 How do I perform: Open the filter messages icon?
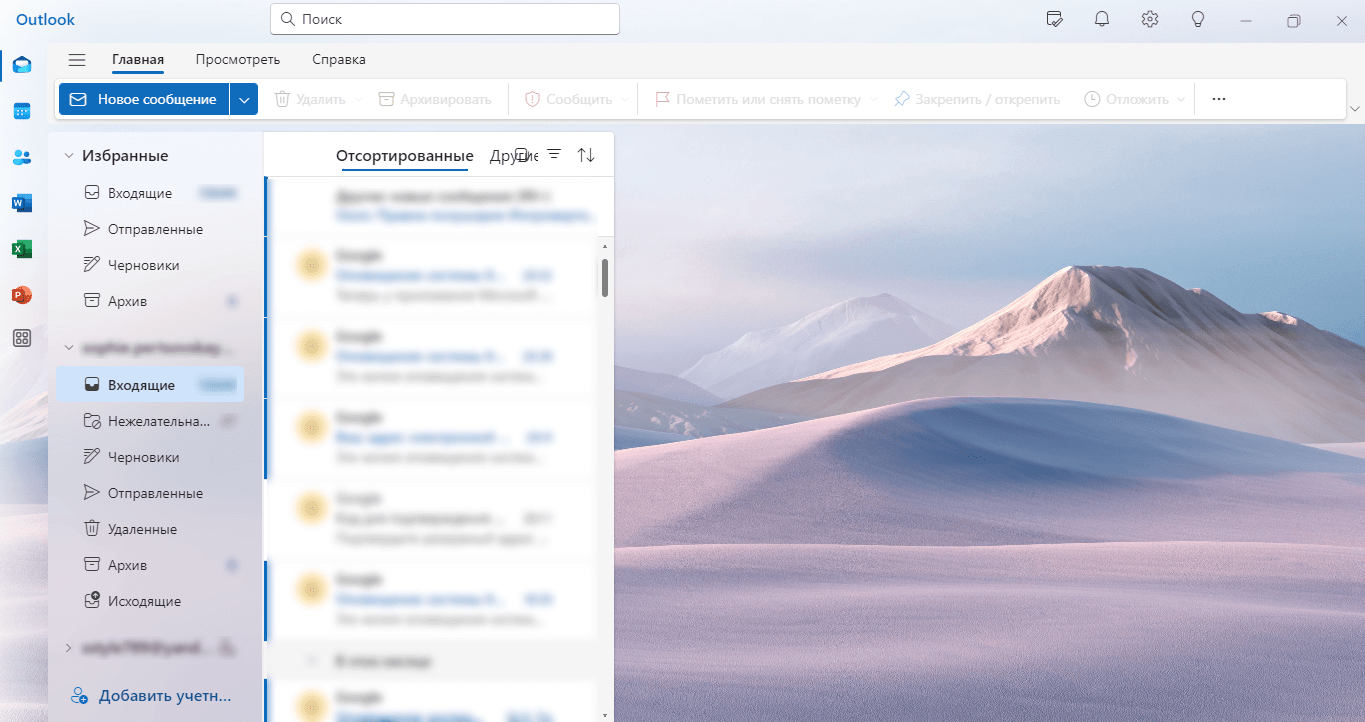click(x=554, y=155)
